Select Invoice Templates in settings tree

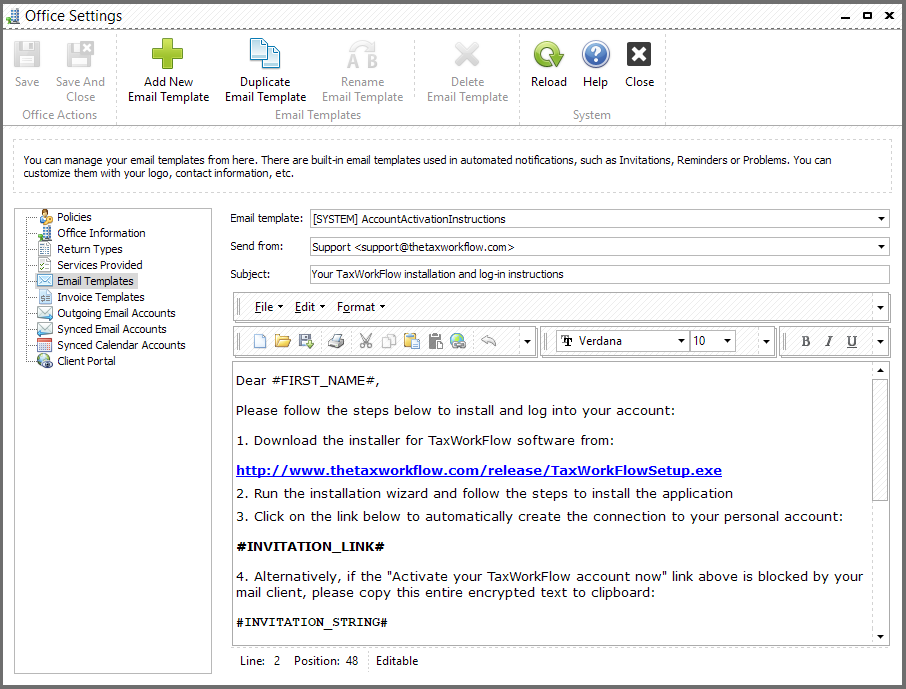tap(101, 297)
